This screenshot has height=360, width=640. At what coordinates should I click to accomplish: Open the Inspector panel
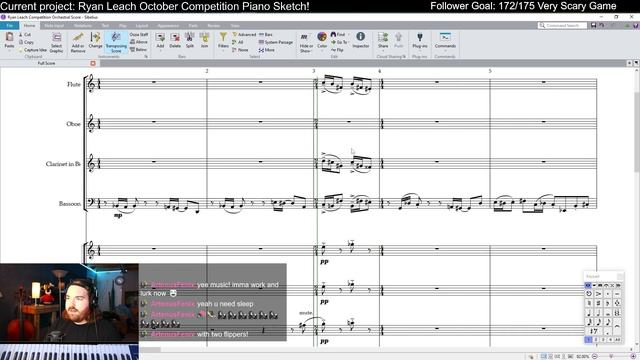click(x=360, y=40)
